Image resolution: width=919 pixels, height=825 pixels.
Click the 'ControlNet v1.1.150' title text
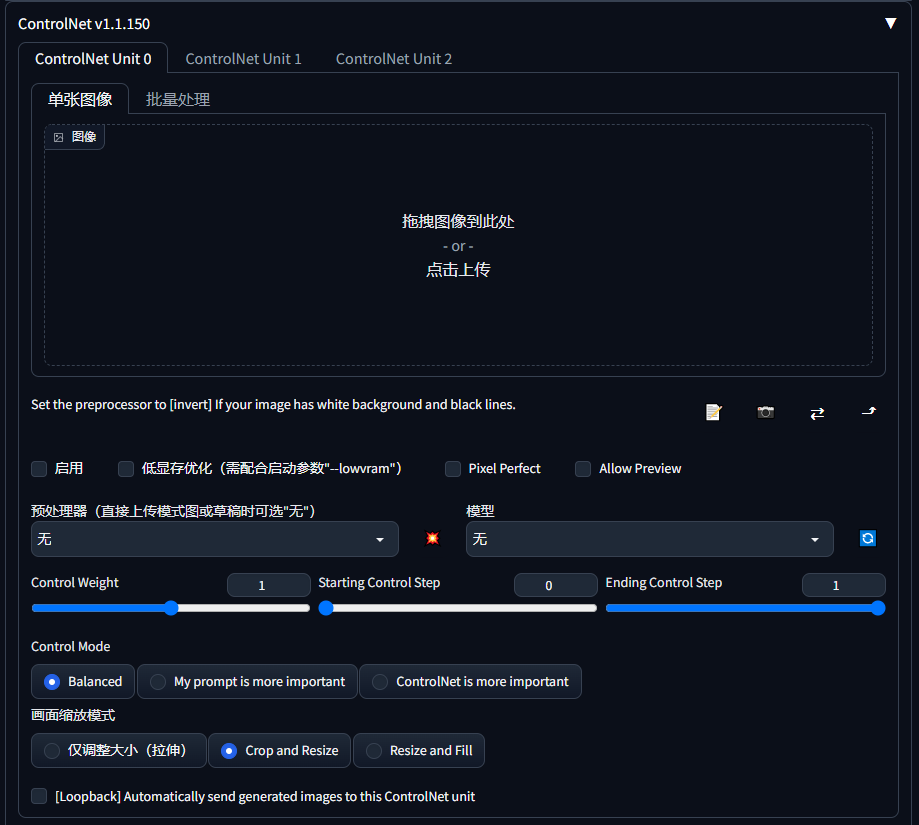point(84,23)
